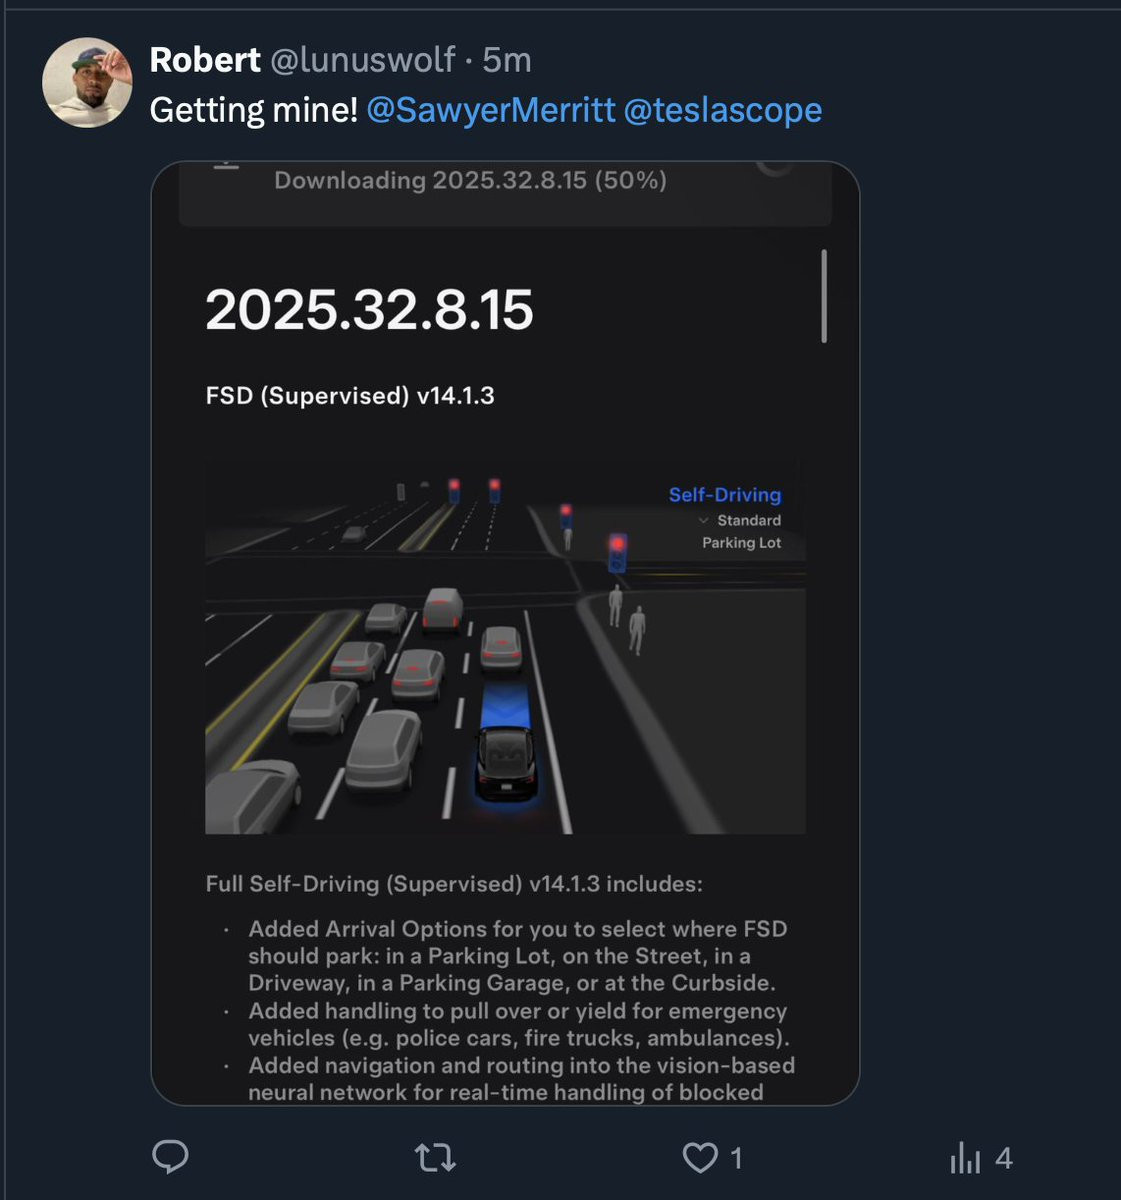Open the @SawyerMerritt mention link

pos(491,109)
